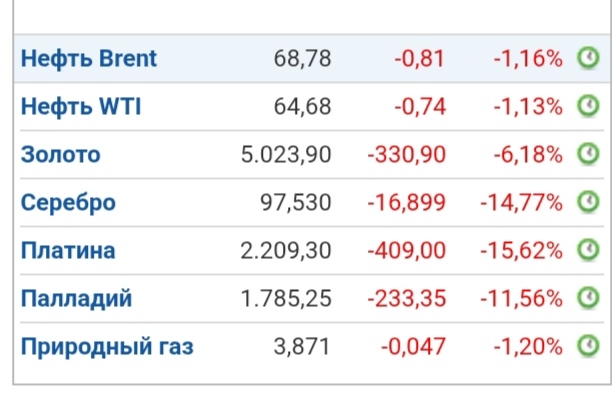Click natural gas price 3,871

pyautogui.click(x=302, y=347)
